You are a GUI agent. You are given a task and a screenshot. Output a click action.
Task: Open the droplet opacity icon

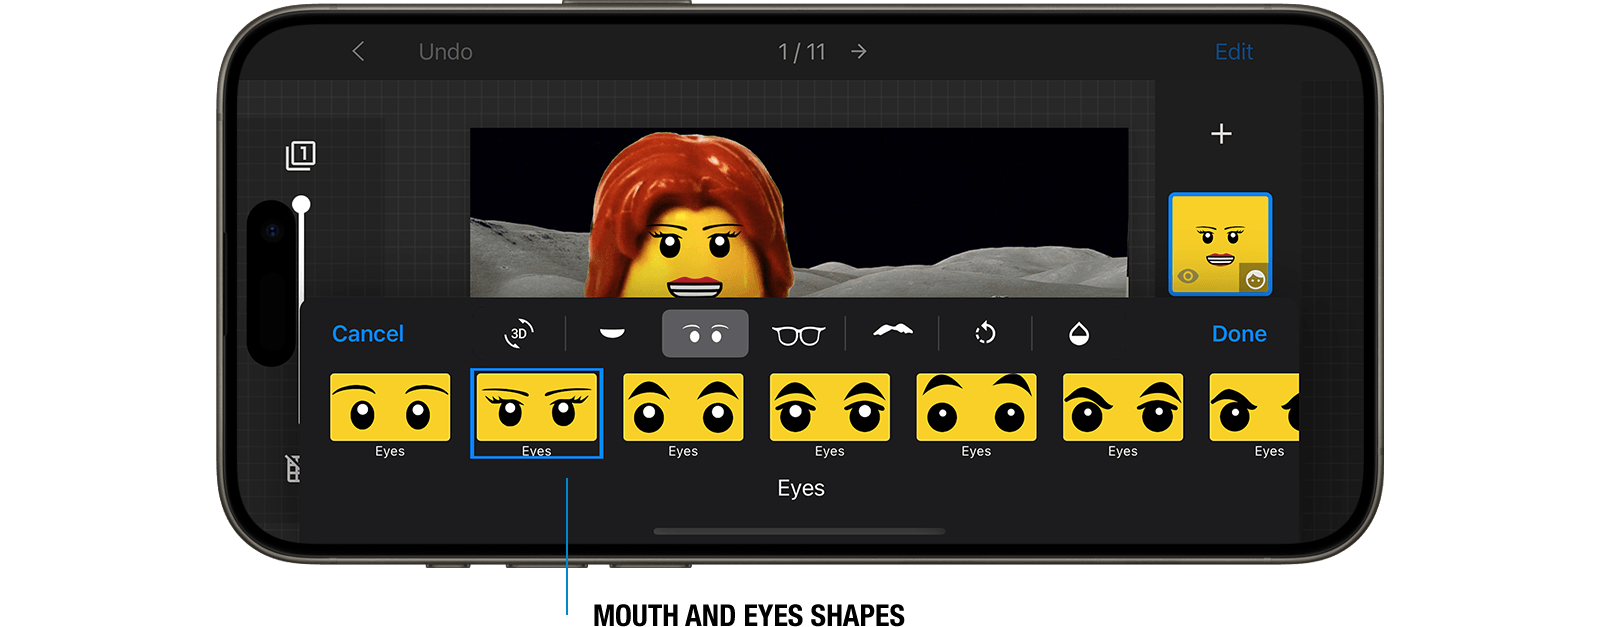coord(1079,334)
